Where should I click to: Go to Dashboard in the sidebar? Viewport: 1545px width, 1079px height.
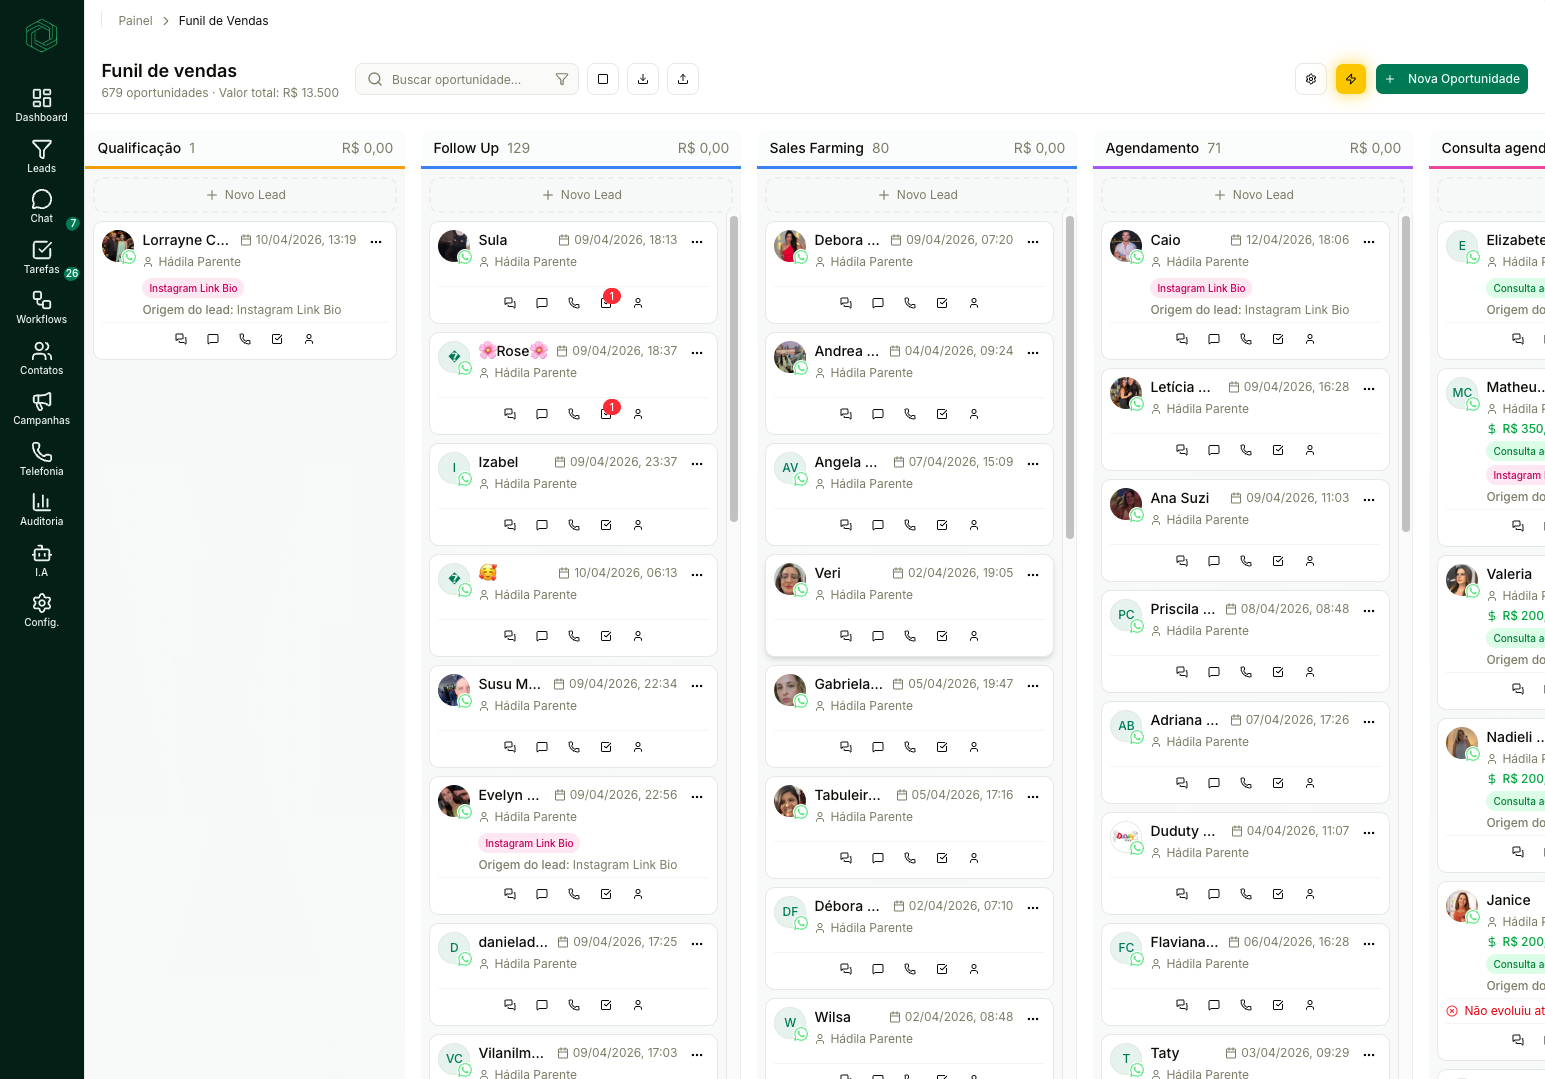[x=42, y=105]
